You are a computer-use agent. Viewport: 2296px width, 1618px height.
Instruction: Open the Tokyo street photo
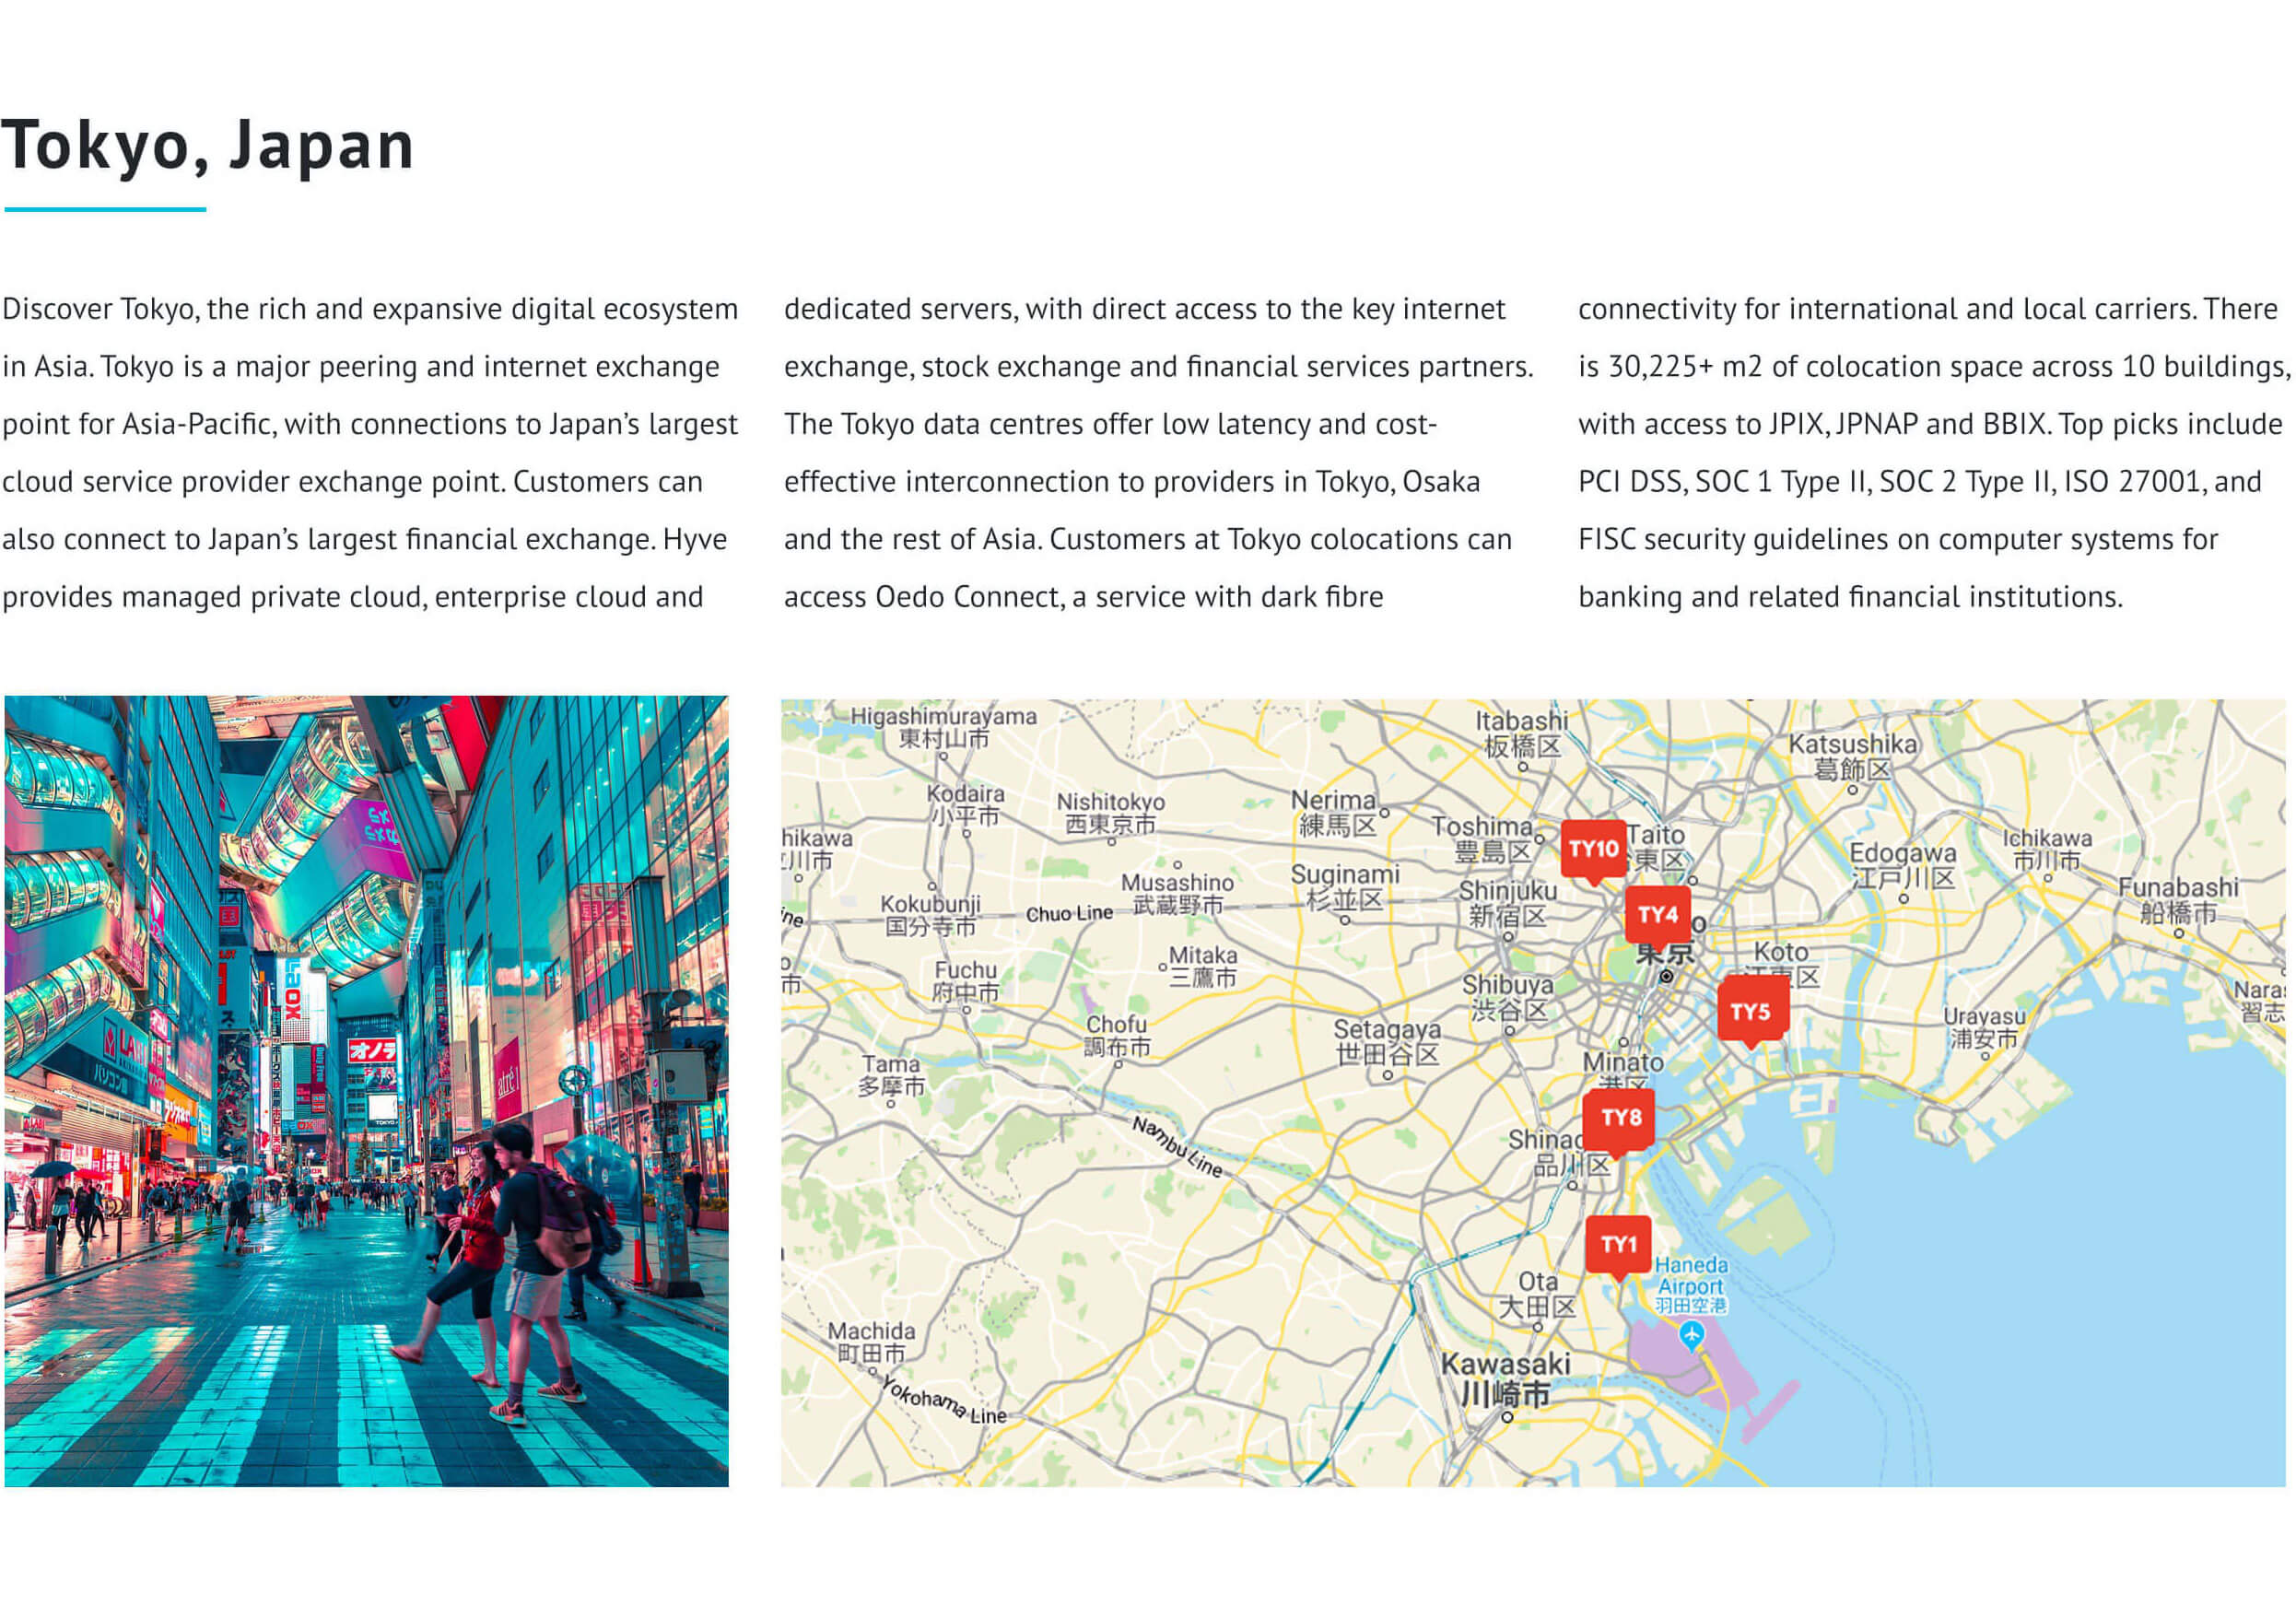click(x=366, y=1091)
